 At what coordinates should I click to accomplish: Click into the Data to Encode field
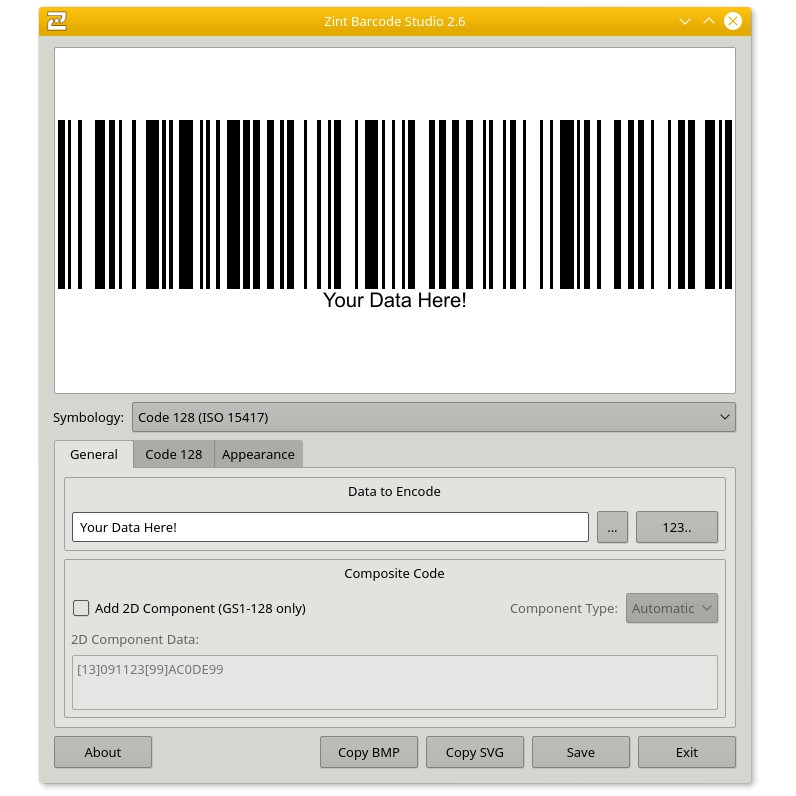tap(330, 527)
